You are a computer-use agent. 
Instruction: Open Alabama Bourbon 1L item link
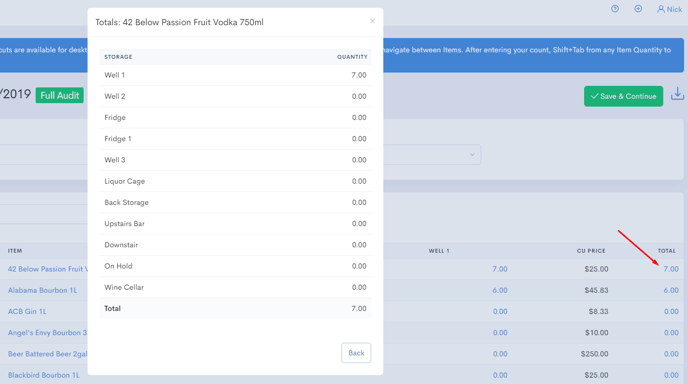[x=42, y=290]
